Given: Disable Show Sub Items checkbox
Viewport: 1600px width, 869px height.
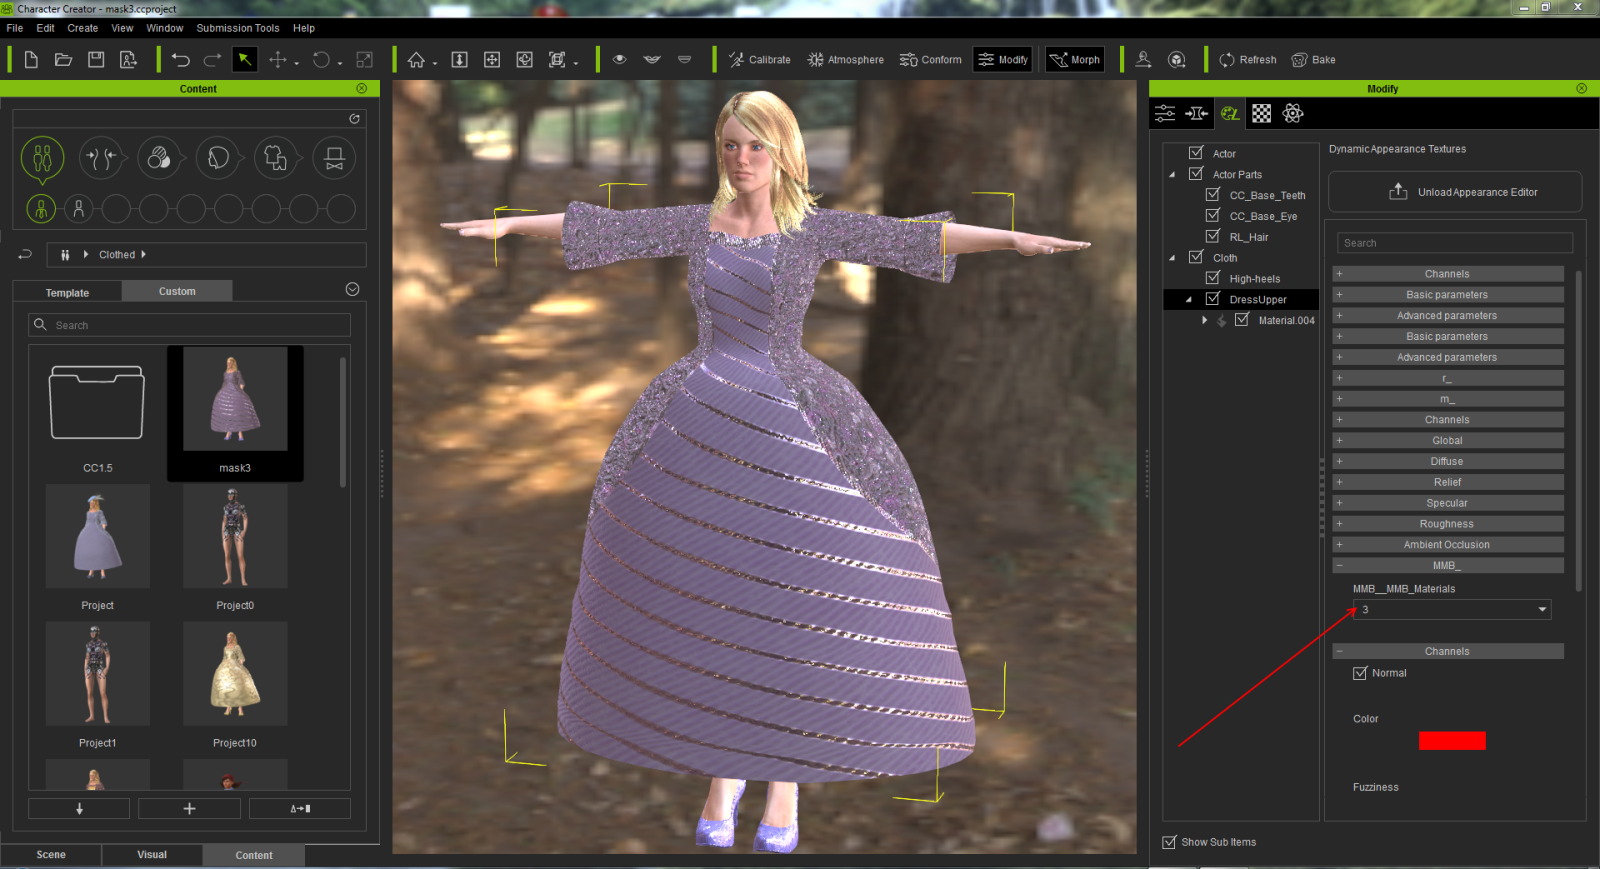Looking at the screenshot, I should tap(1169, 842).
